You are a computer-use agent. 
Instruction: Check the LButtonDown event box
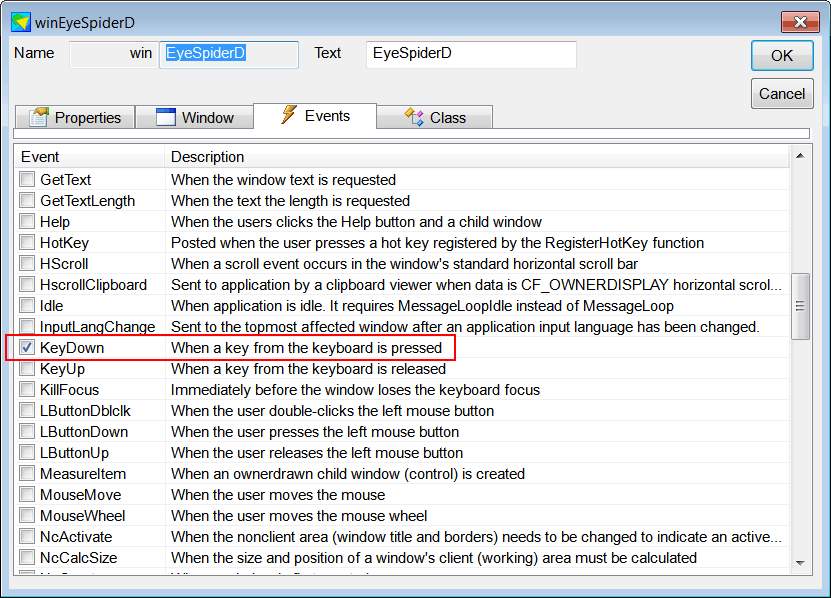coord(26,432)
